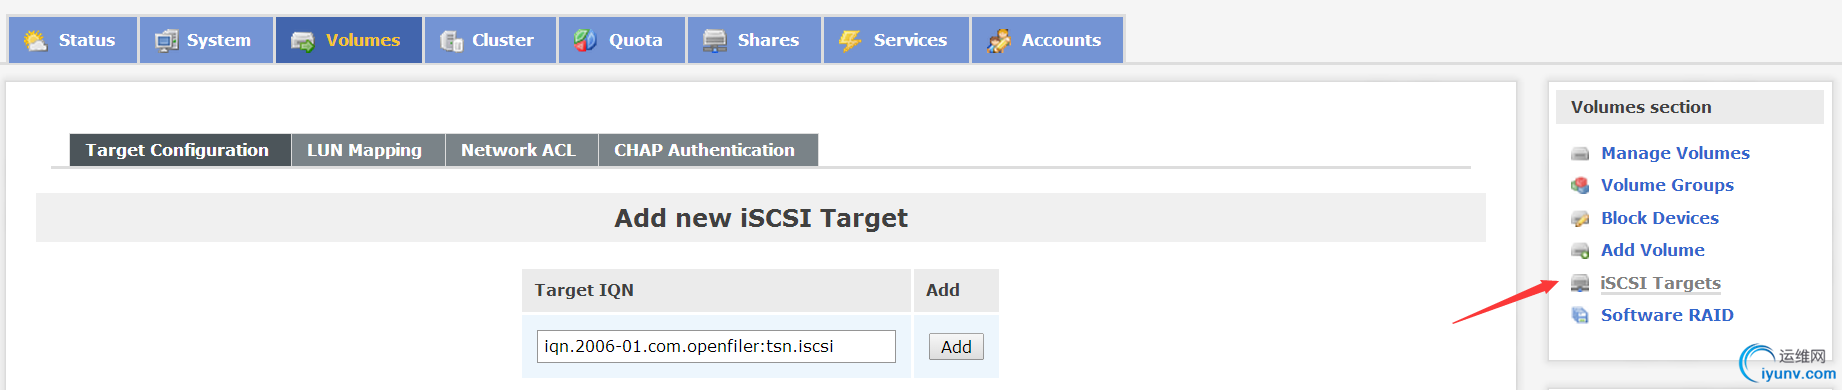
Task: Open the Volumes main menu tab
Action: 348,40
